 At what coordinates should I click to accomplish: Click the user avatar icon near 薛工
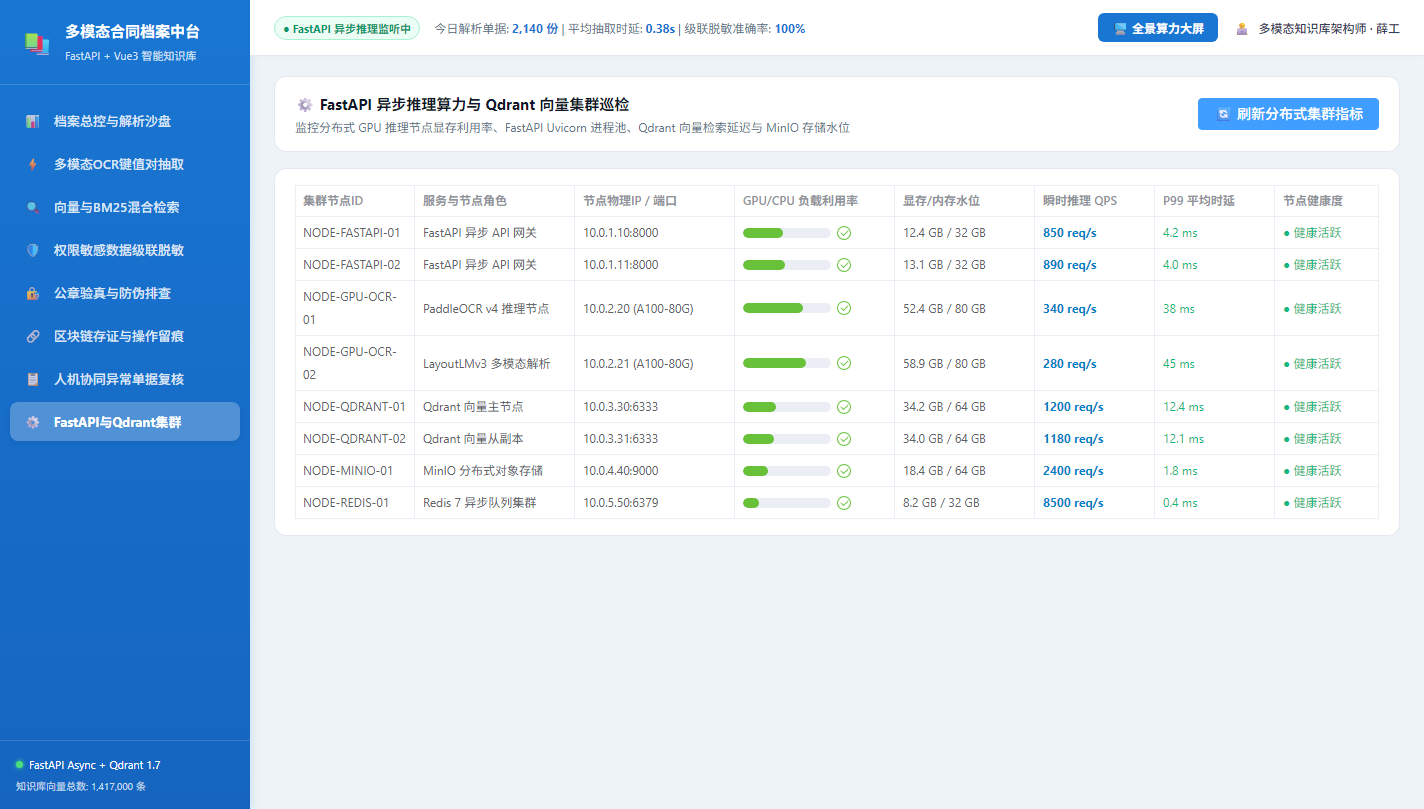click(x=1242, y=29)
